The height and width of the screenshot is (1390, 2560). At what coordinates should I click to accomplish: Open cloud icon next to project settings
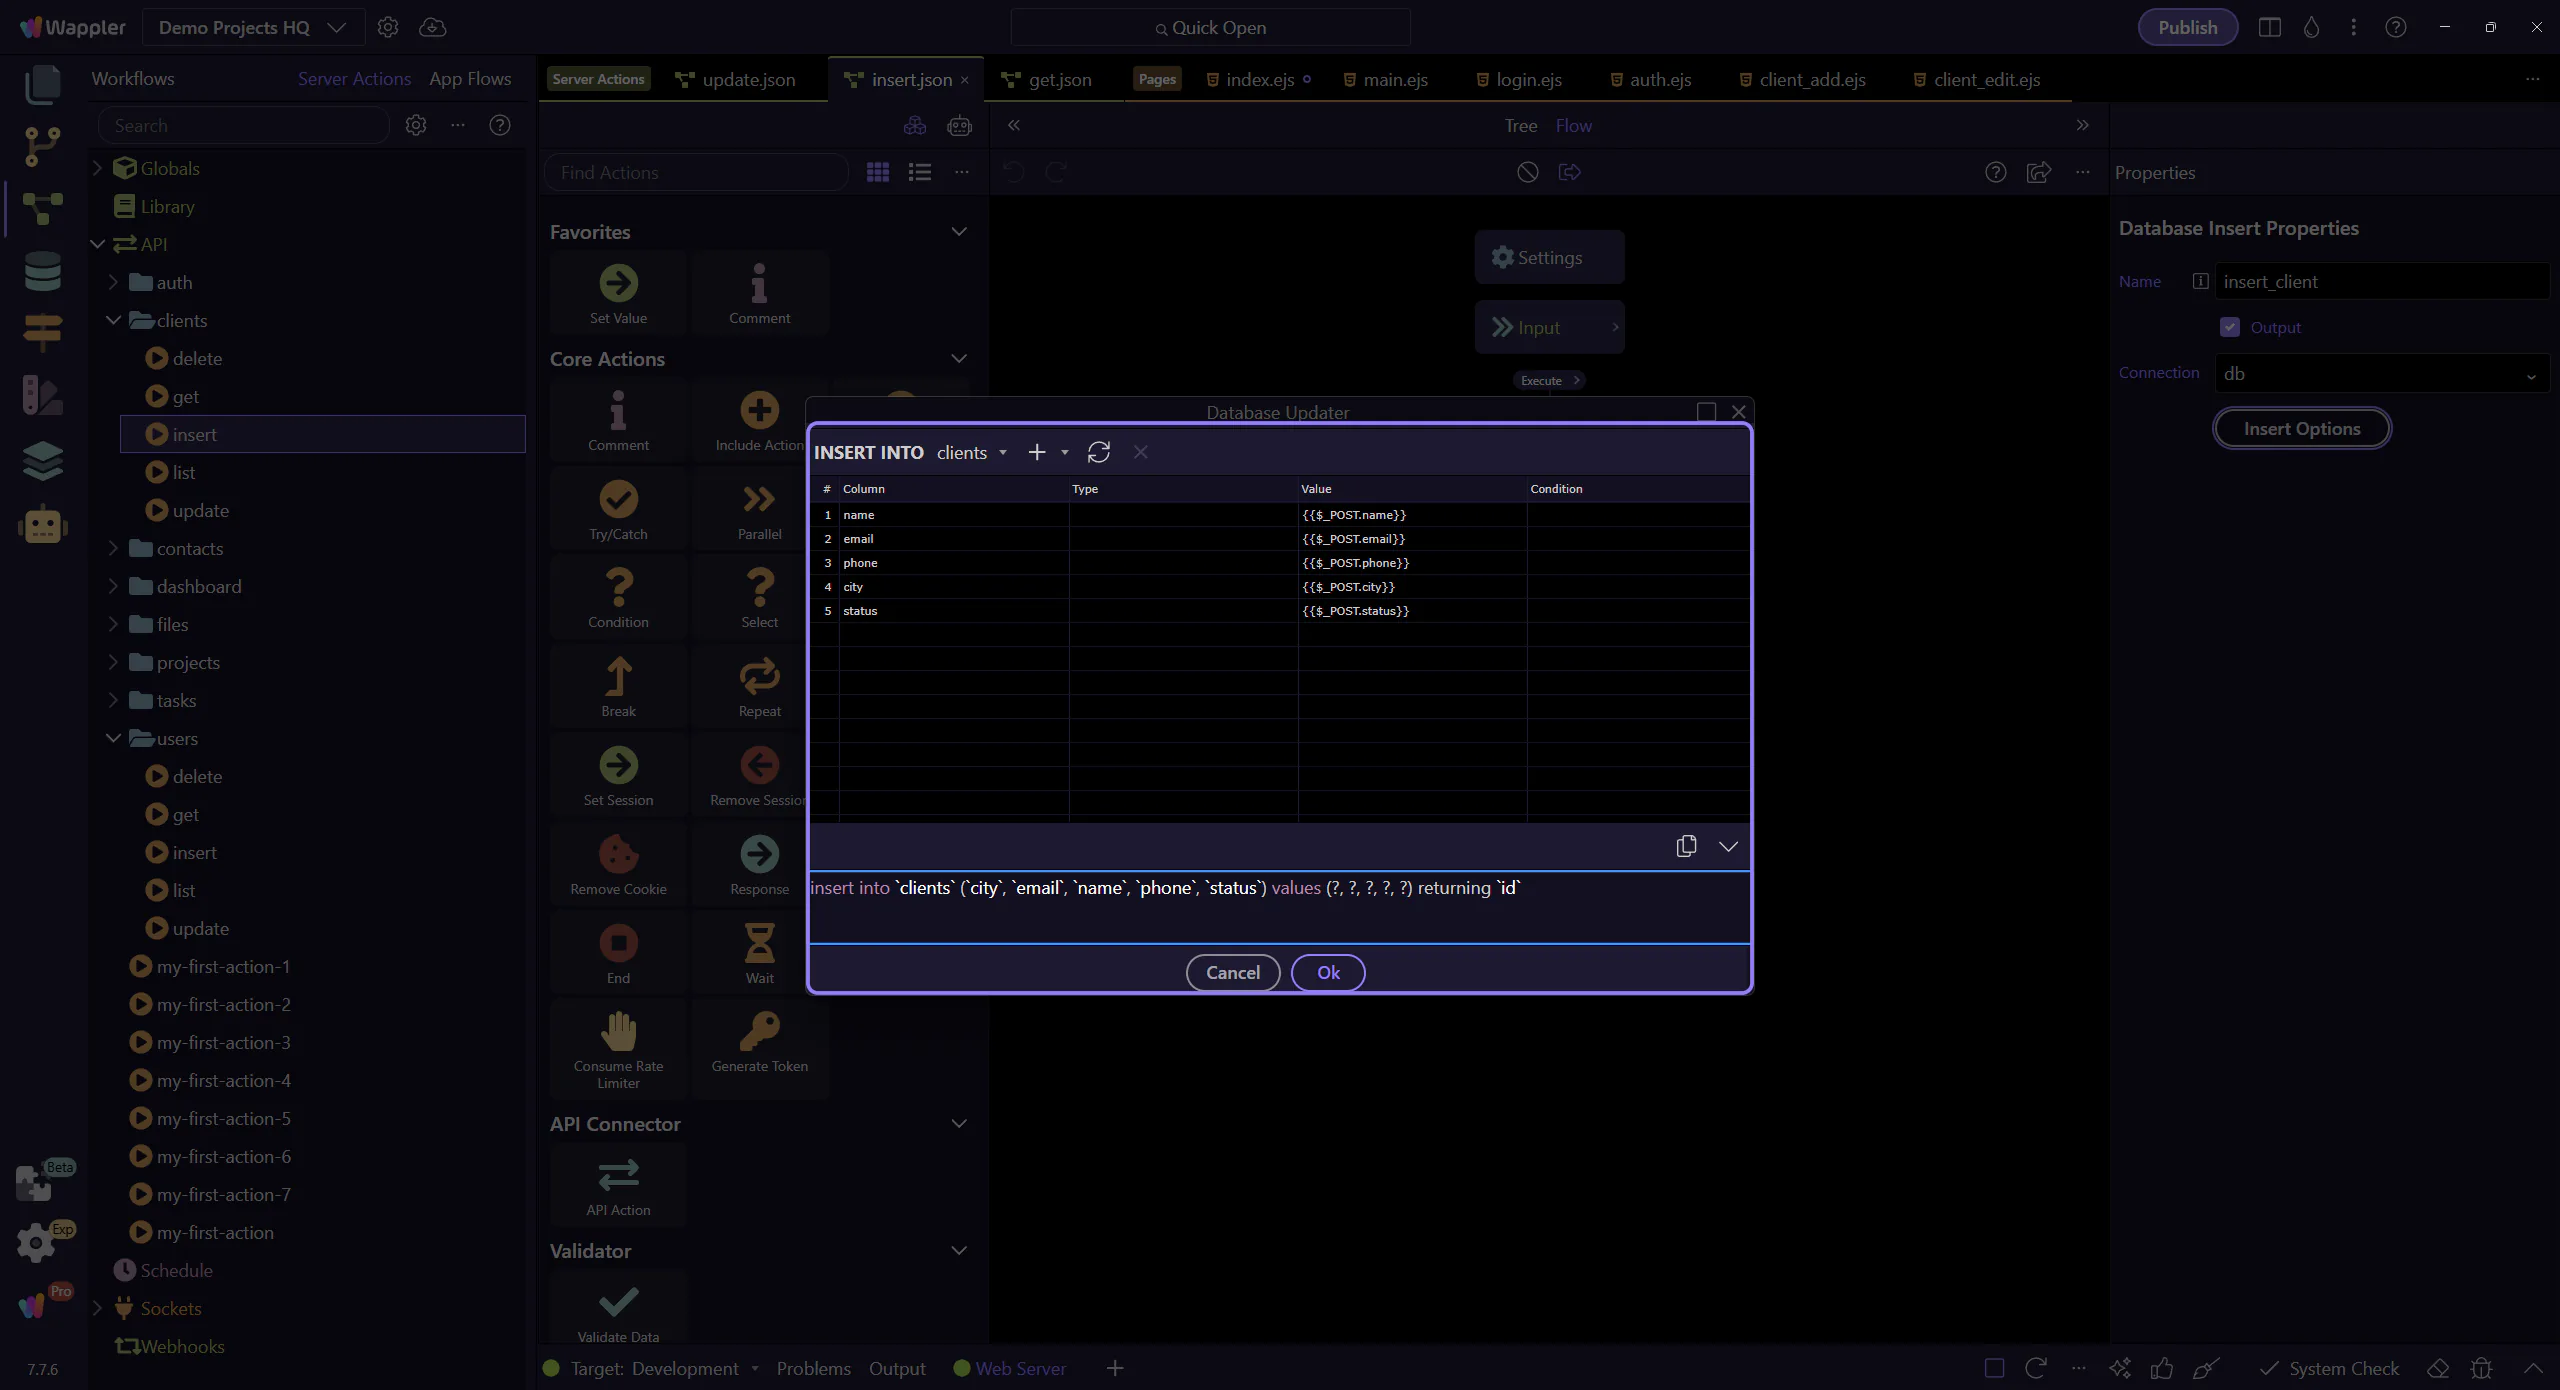point(433,27)
